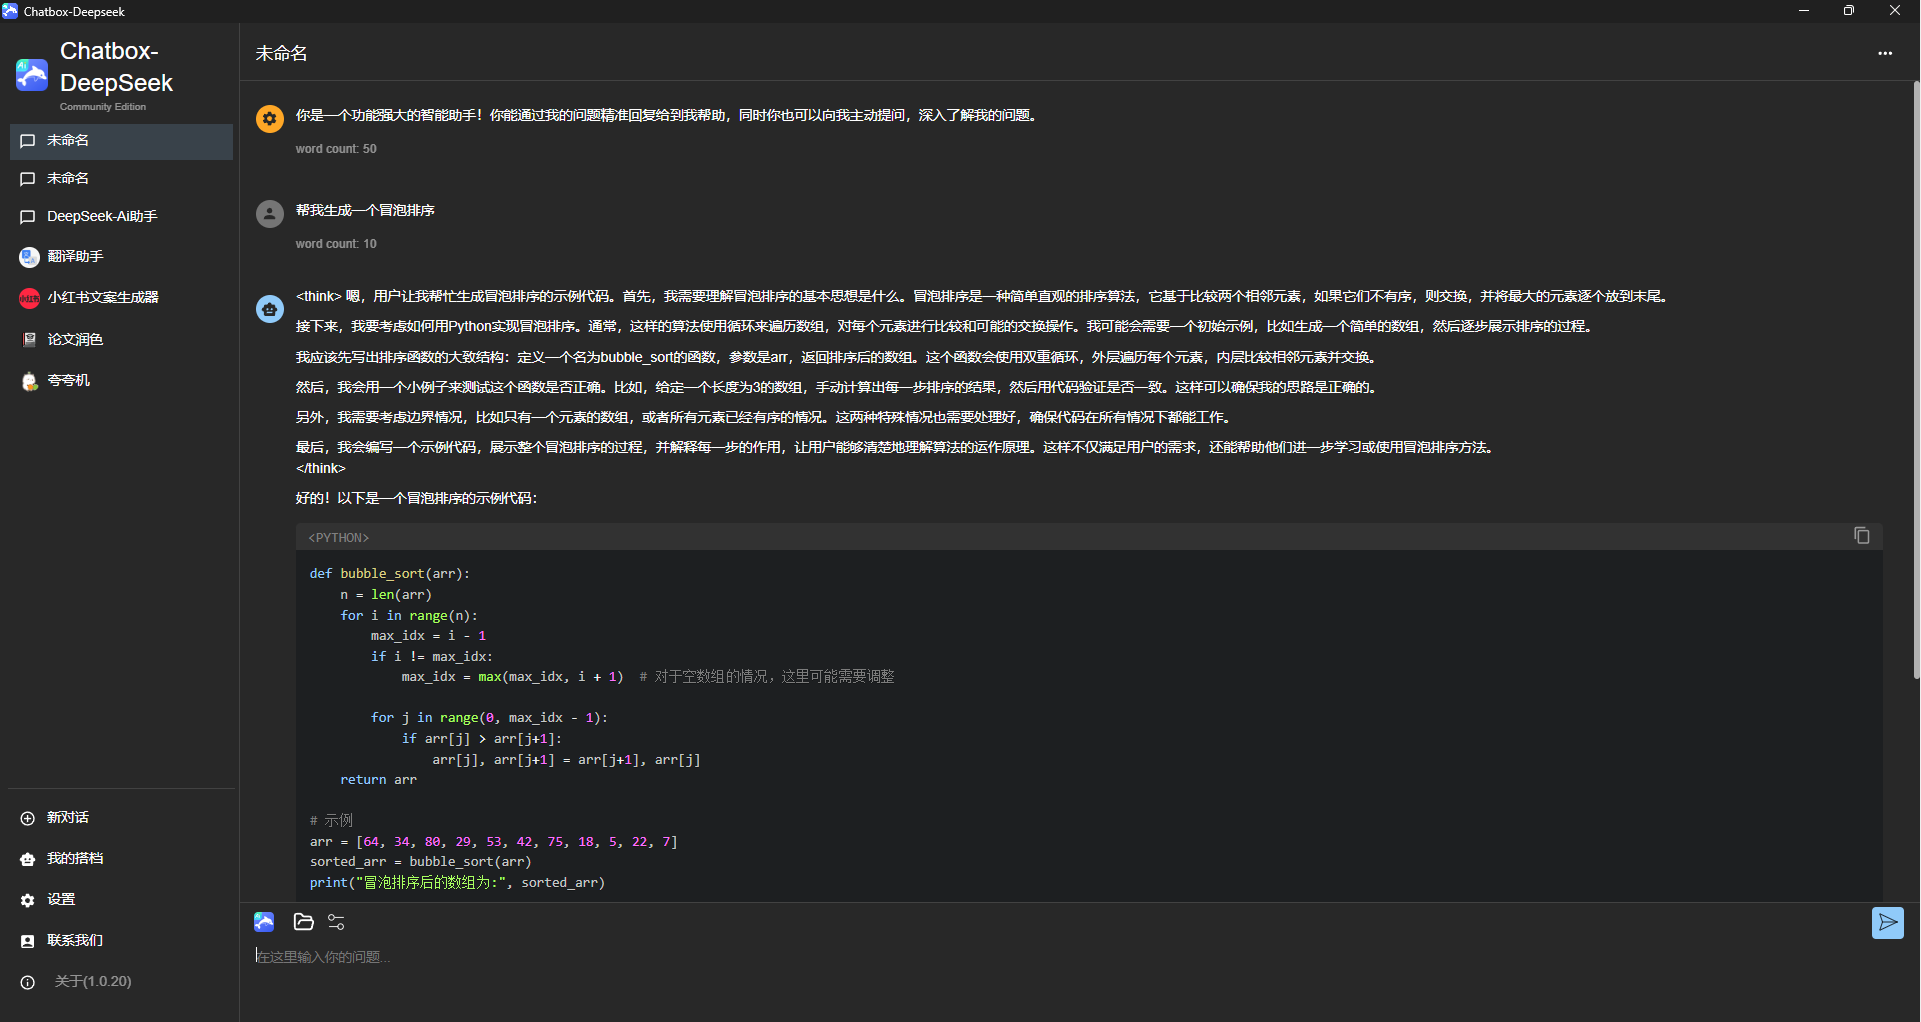Click the closing </think> tag text
The image size is (1921, 1022).
tap(321, 469)
